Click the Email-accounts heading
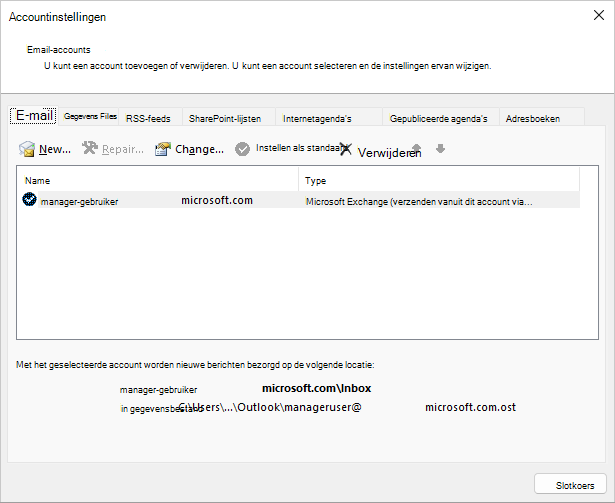The height and width of the screenshot is (503, 615). (x=58, y=50)
